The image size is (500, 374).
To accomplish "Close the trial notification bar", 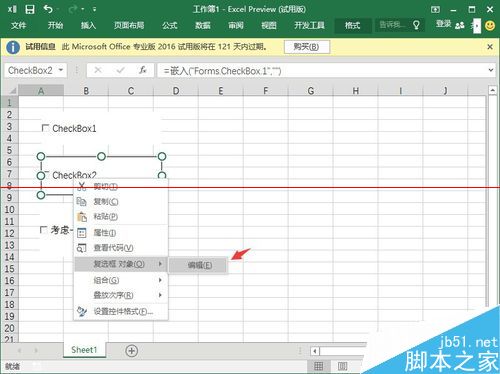I will click(x=490, y=47).
